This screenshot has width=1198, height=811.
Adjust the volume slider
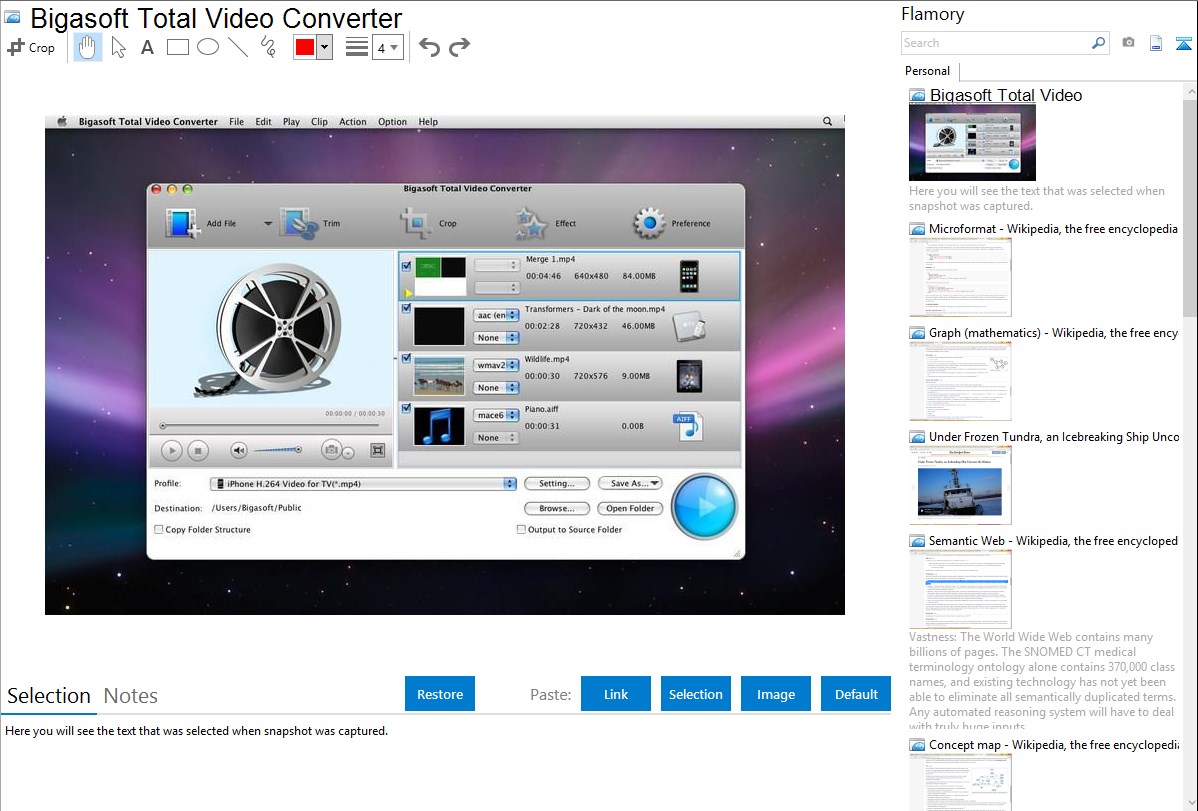(277, 449)
